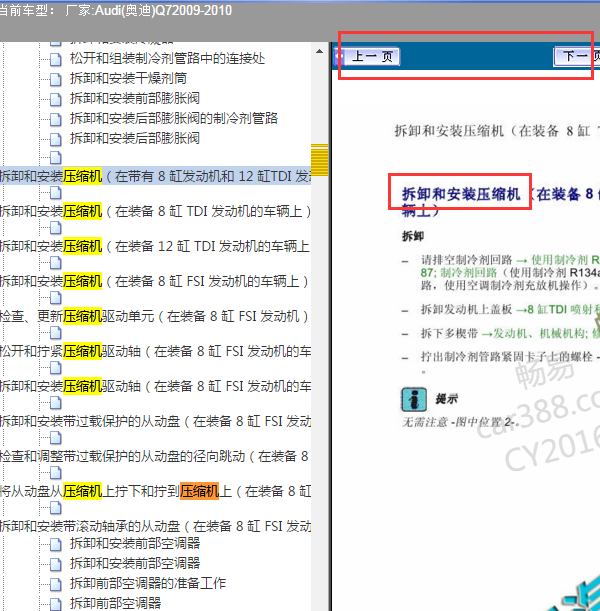Viewport: 600px width, 611px height.
Task: Click the tree scrollbar up arrow
Action: [x=319, y=51]
